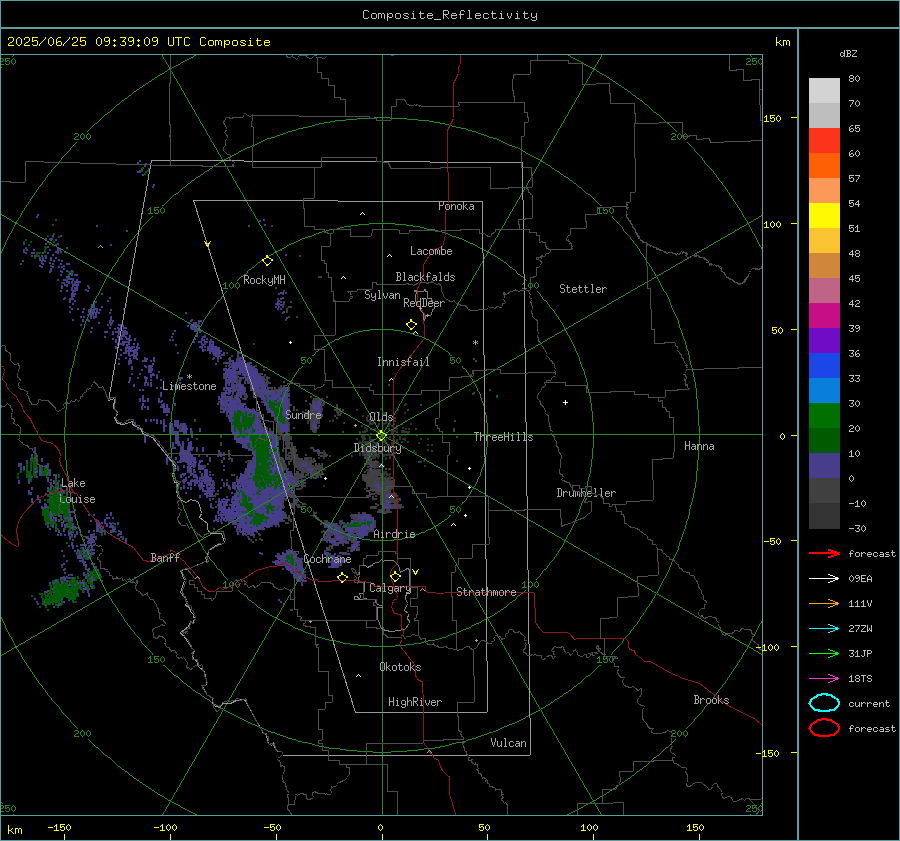900x841 pixels.
Task: Select the cyan 27ZW arrow legend entry
Action: (824, 629)
